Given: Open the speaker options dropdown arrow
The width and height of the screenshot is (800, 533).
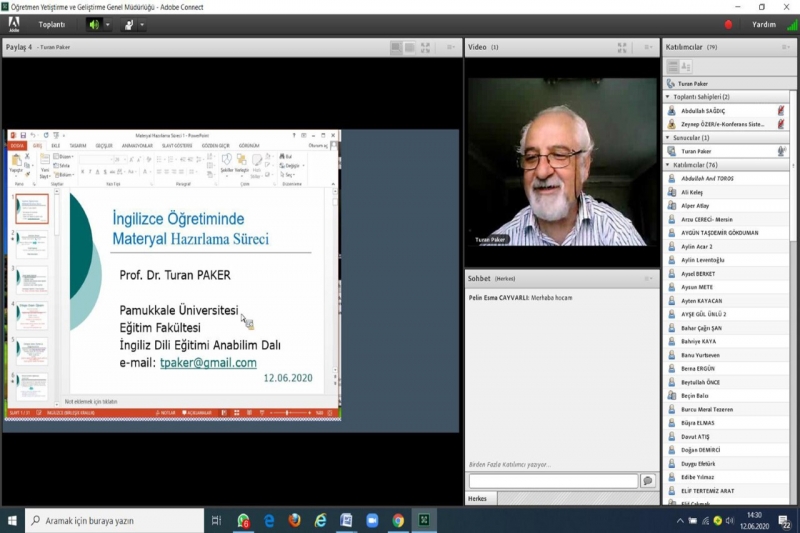Looking at the screenshot, I should click(108, 24).
